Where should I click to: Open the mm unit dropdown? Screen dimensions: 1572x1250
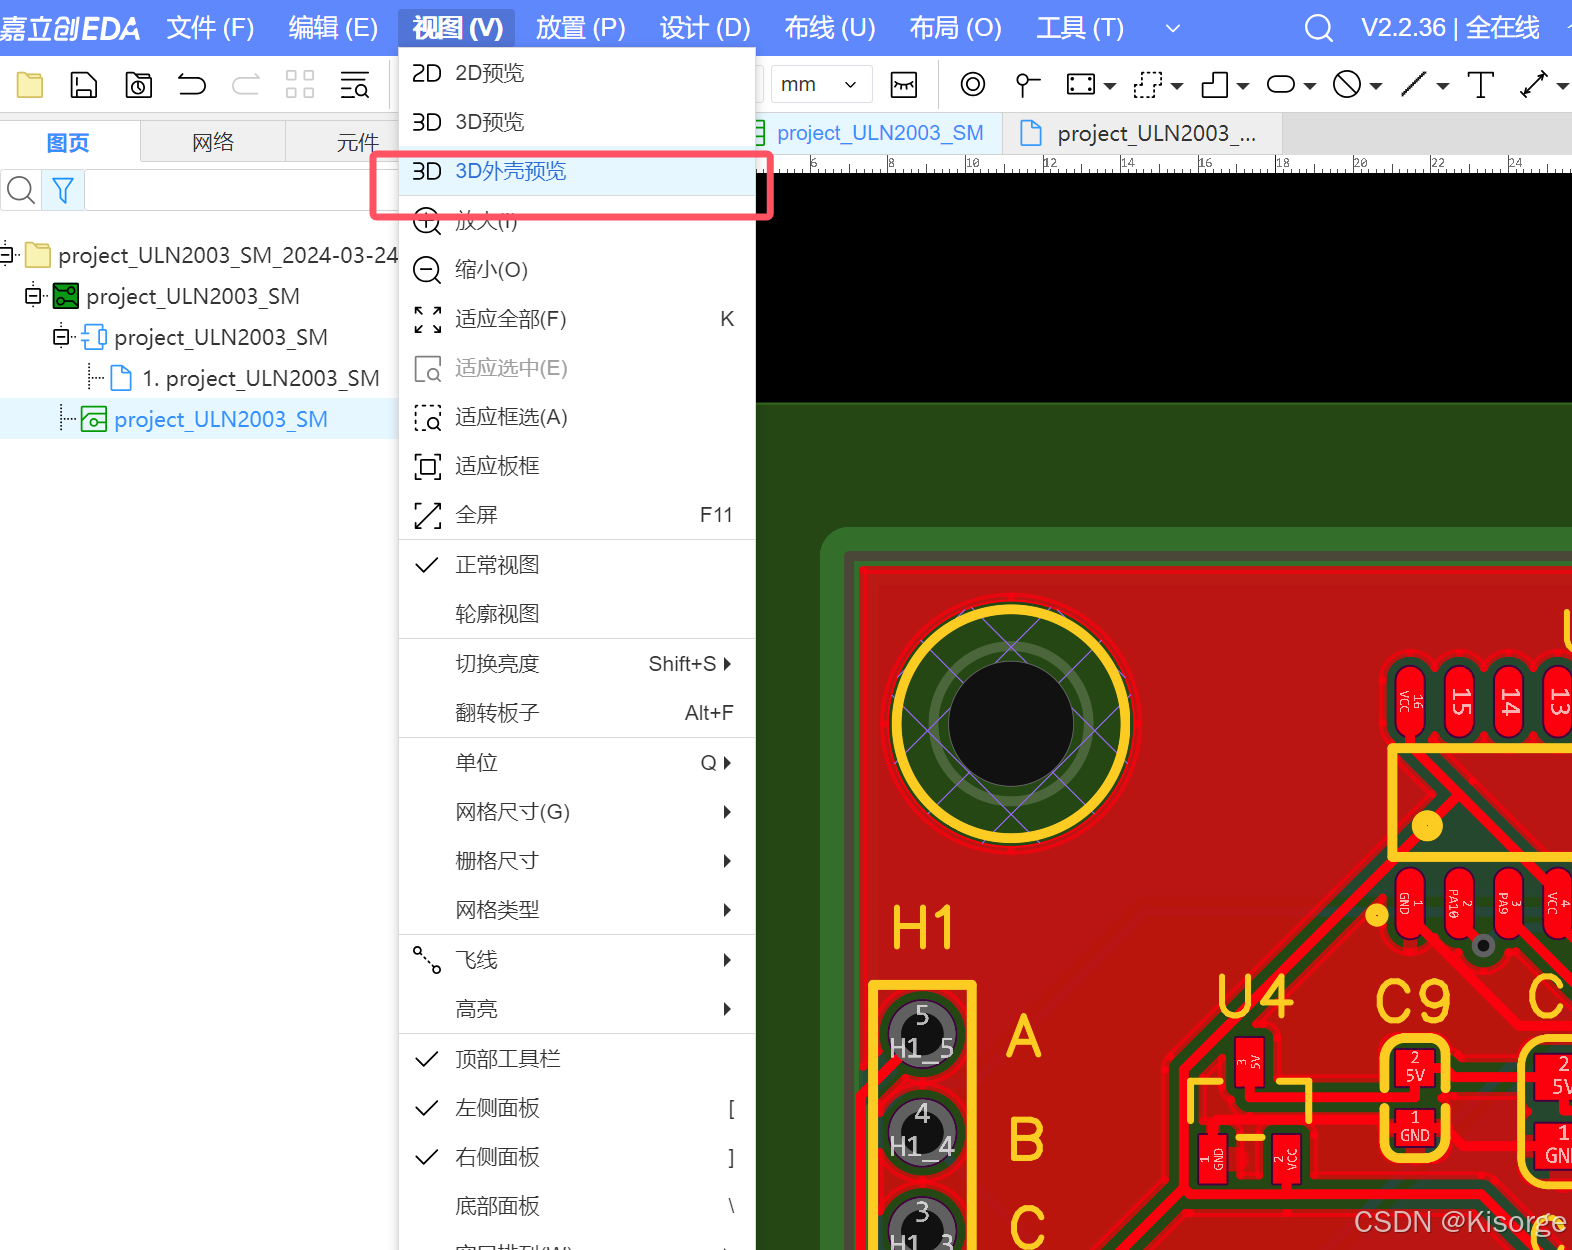(x=820, y=85)
